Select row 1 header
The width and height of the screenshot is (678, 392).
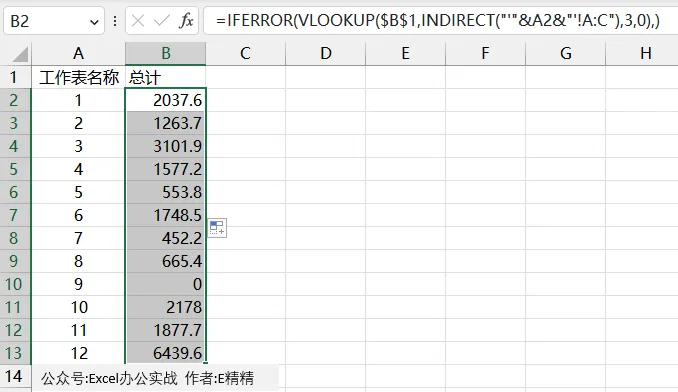point(15,77)
